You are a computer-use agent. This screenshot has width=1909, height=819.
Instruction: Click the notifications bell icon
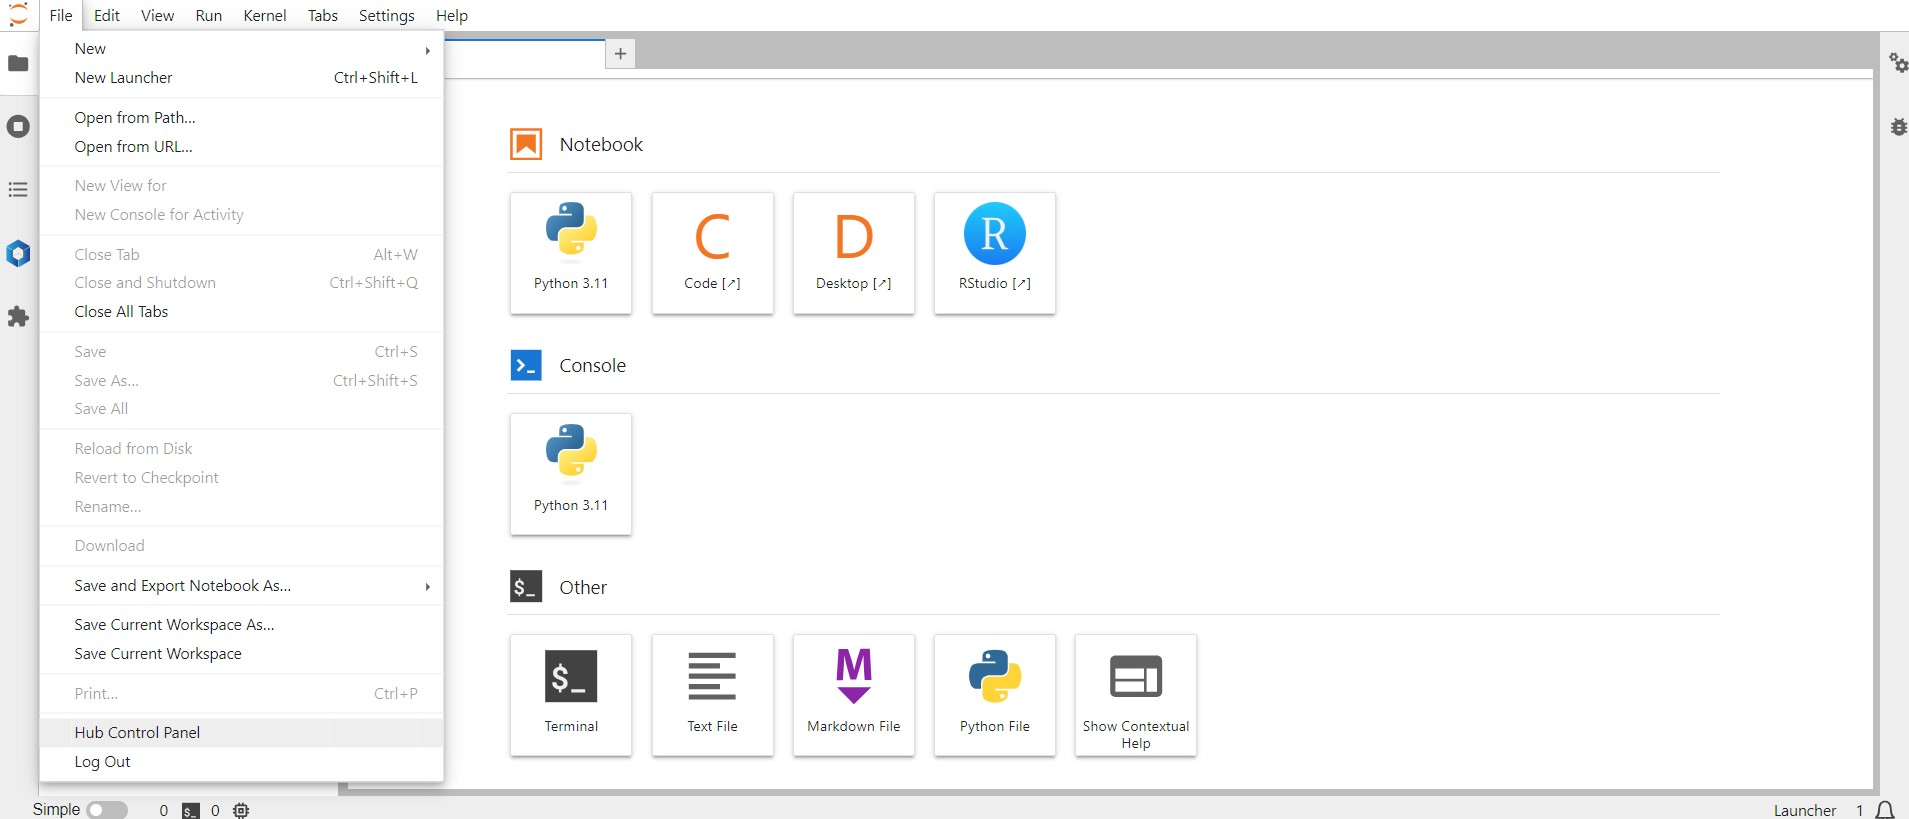pyautogui.click(x=1885, y=810)
